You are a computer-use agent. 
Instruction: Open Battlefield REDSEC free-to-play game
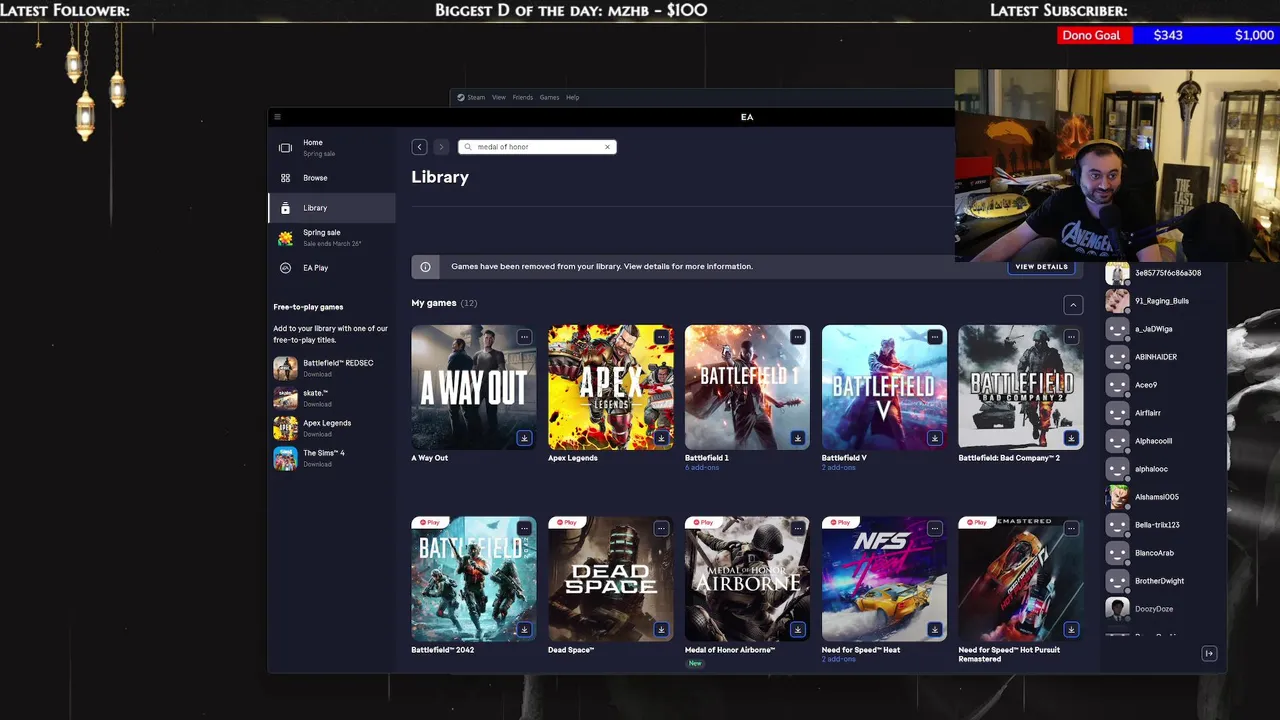[x=332, y=368]
